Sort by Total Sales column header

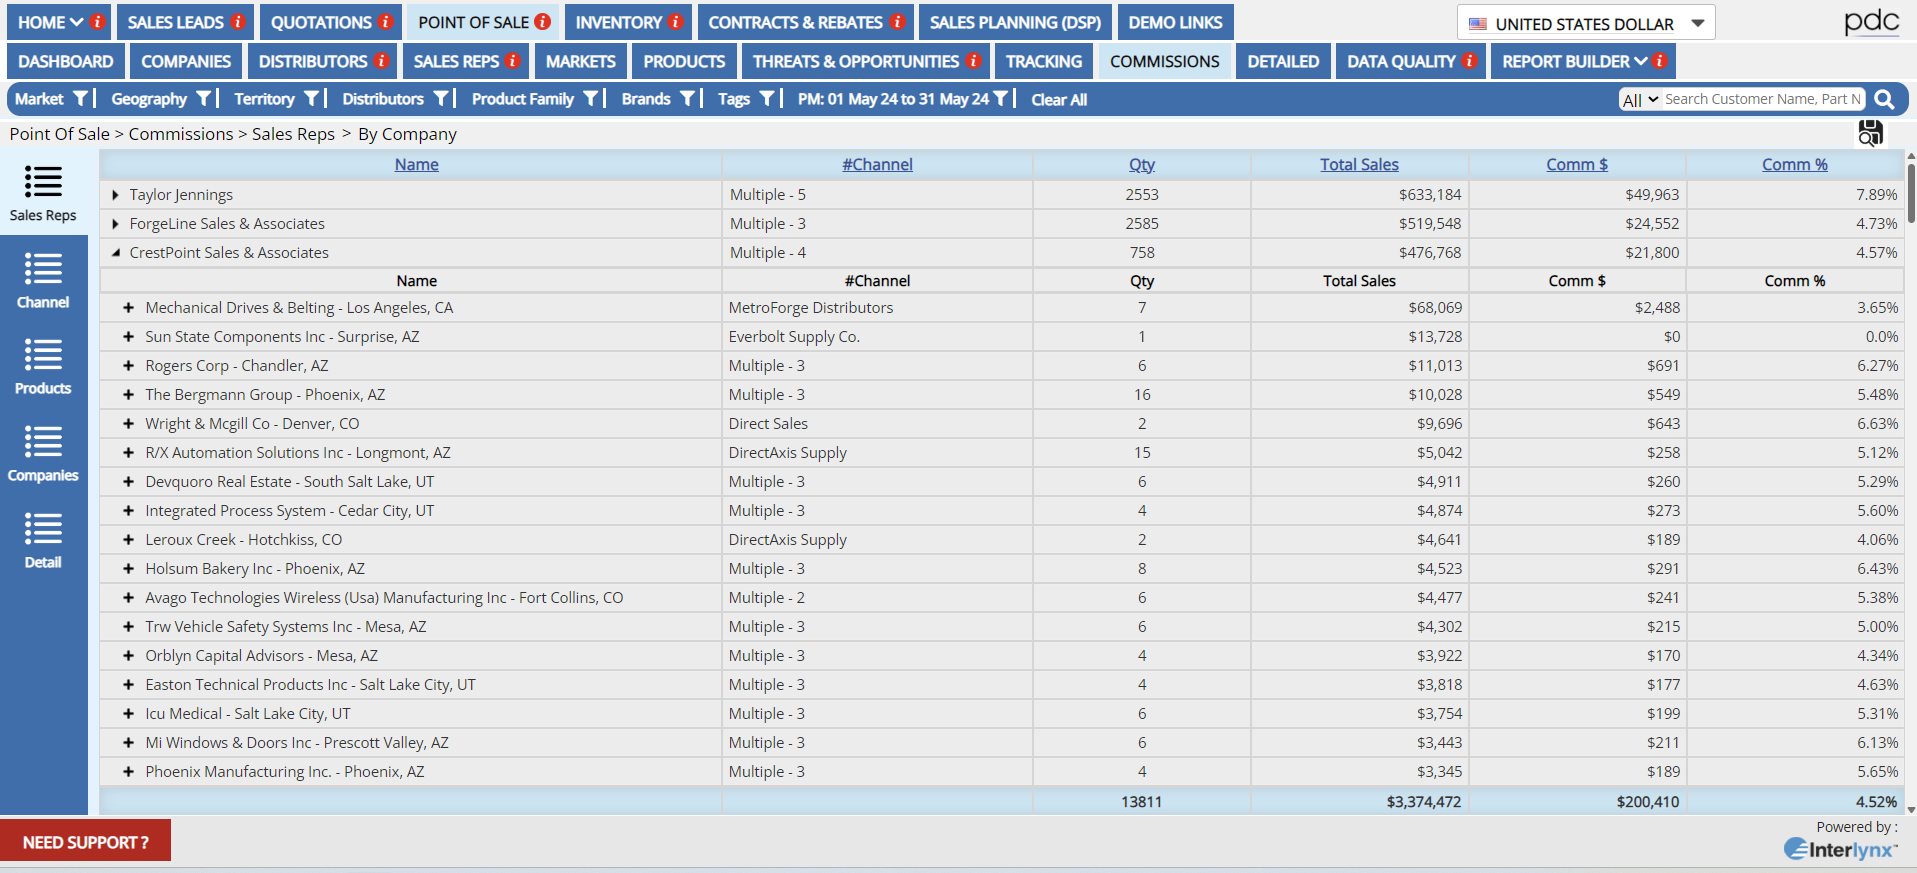click(x=1358, y=165)
